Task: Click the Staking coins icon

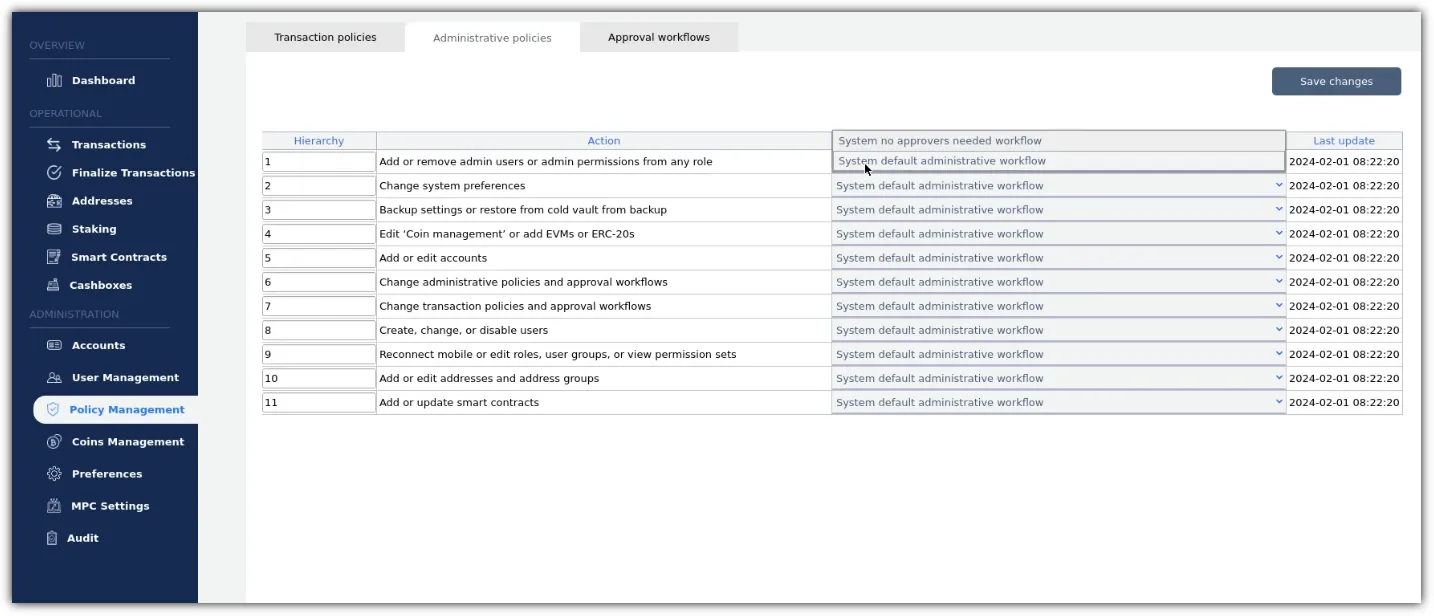Action: [x=54, y=229]
